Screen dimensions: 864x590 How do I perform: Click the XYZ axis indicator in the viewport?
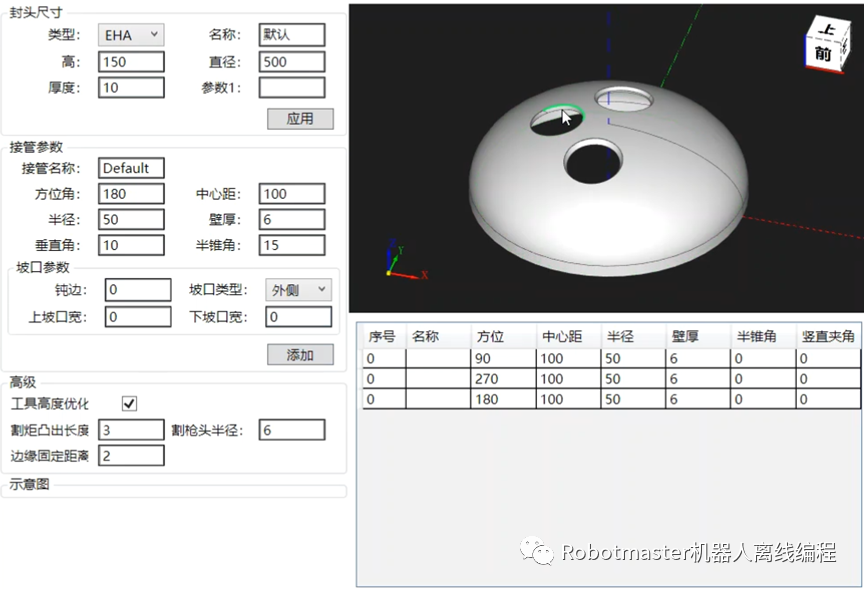402,261
